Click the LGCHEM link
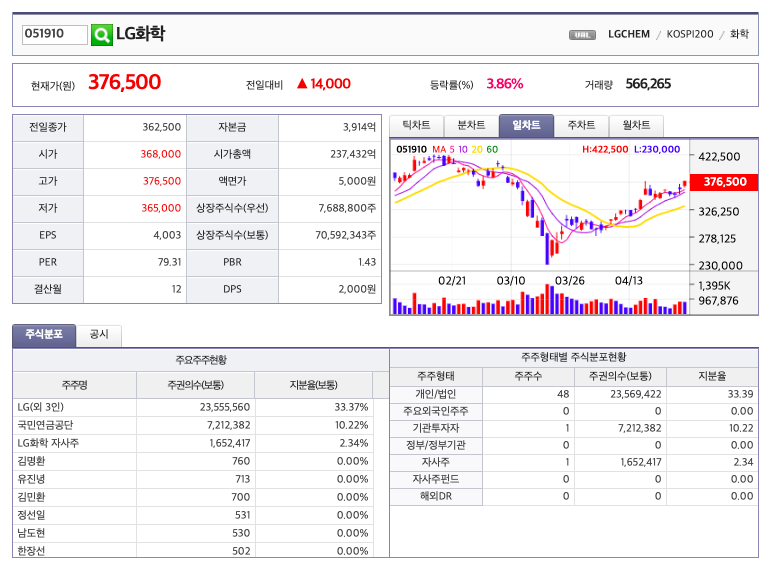Image resolution: width=777 pixels, height=578 pixels. click(629, 34)
